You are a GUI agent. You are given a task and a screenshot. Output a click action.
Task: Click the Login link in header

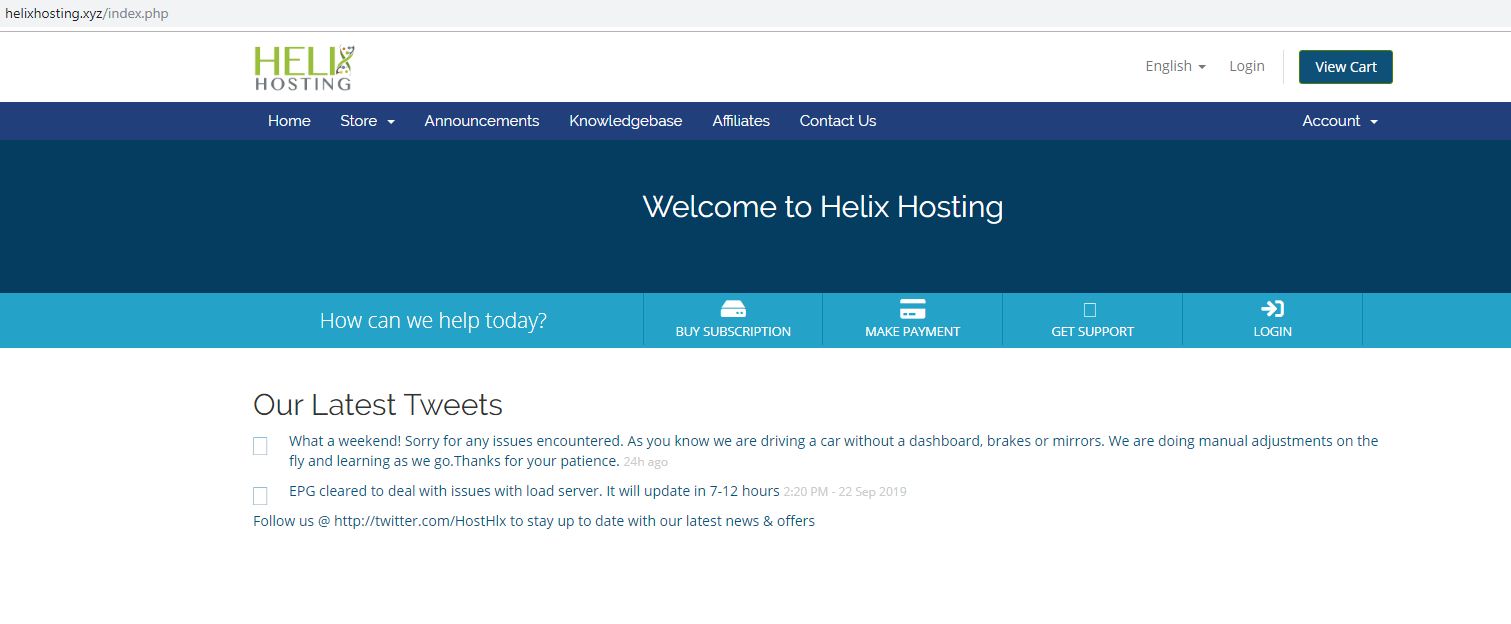[1246, 66]
